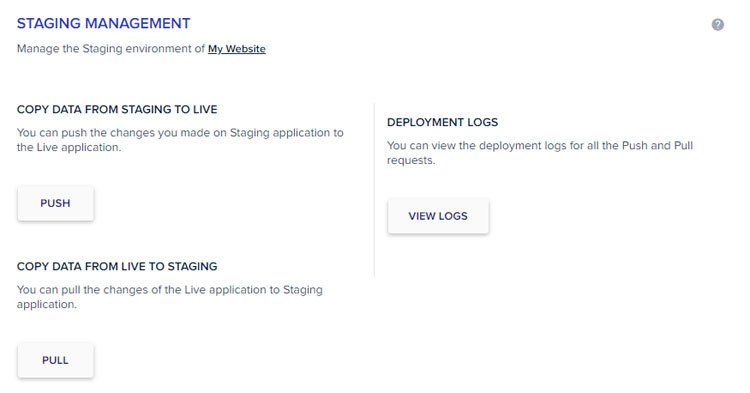Show staging help from the top-right icon
The width and height of the screenshot is (750, 393).
(717, 25)
